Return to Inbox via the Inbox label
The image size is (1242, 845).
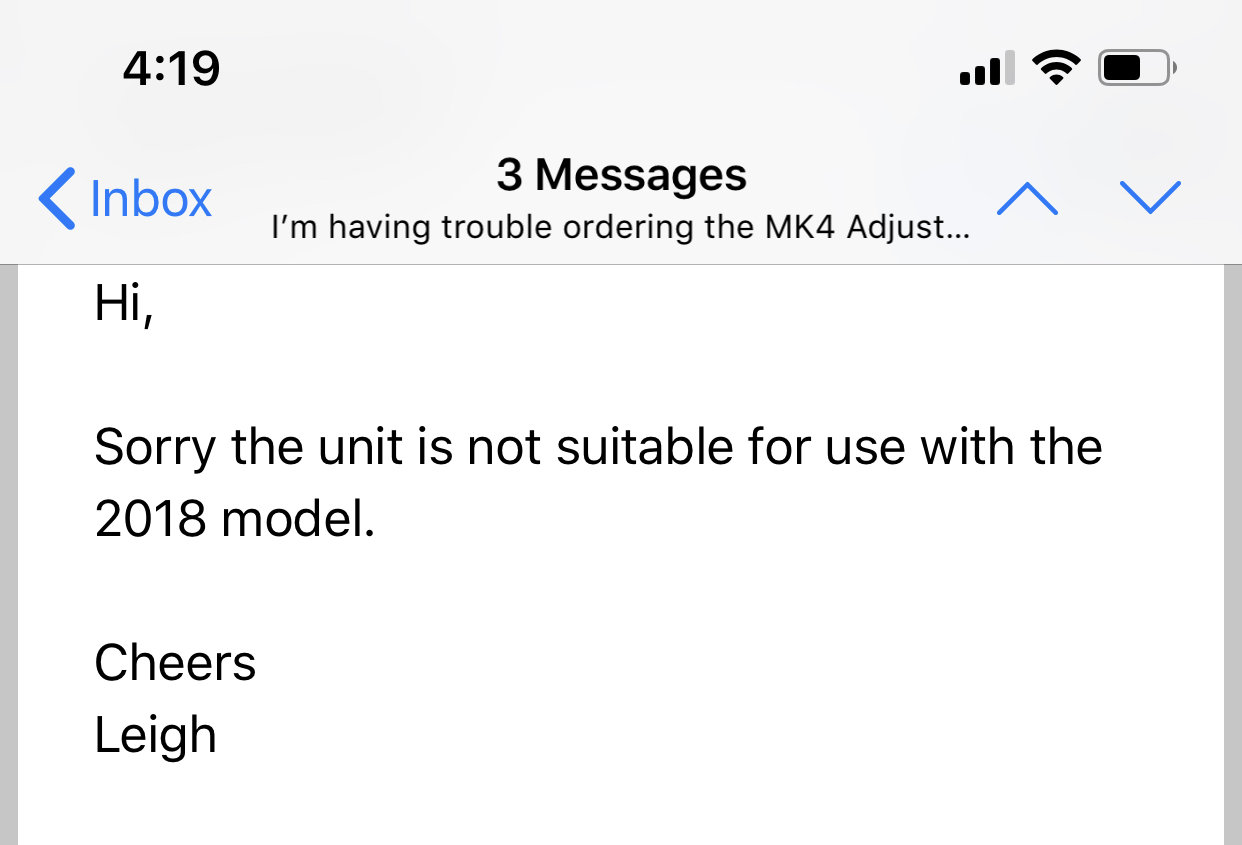[151, 198]
